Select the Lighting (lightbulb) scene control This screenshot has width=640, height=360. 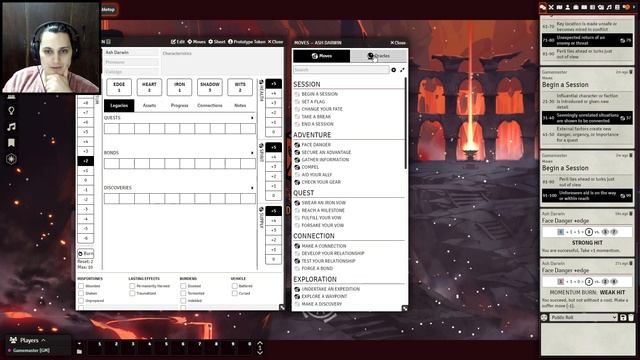point(11,111)
